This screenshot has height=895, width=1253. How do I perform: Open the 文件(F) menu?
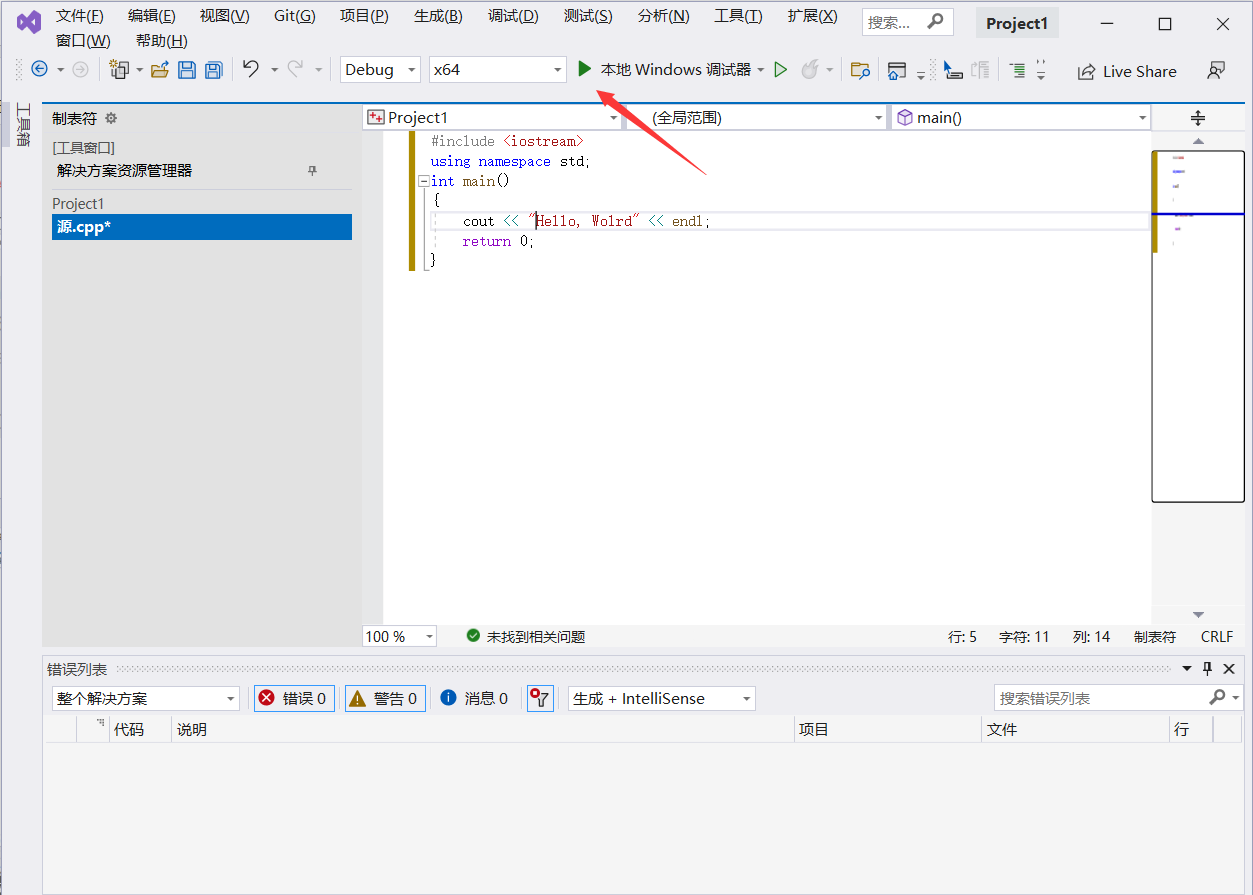point(80,16)
